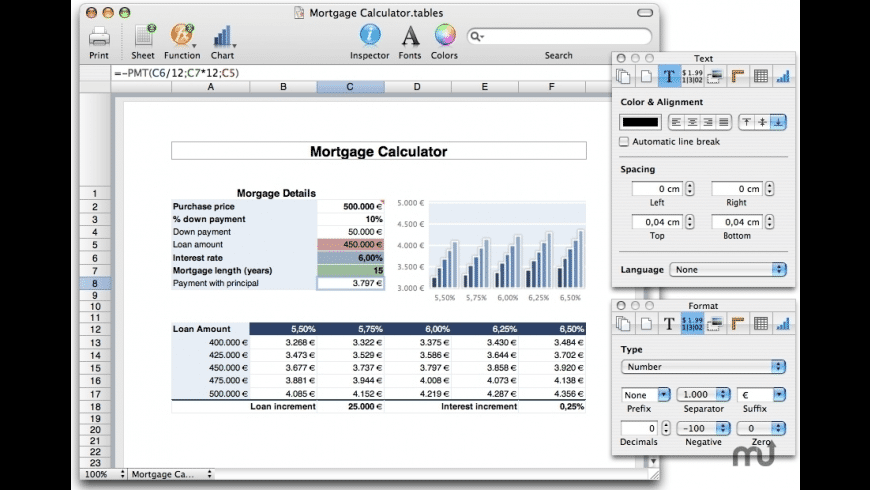This screenshot has height=490, width=870.
Task: Click the Print toolbar icon
Action: pyautogui.click(x=99, y=37)
